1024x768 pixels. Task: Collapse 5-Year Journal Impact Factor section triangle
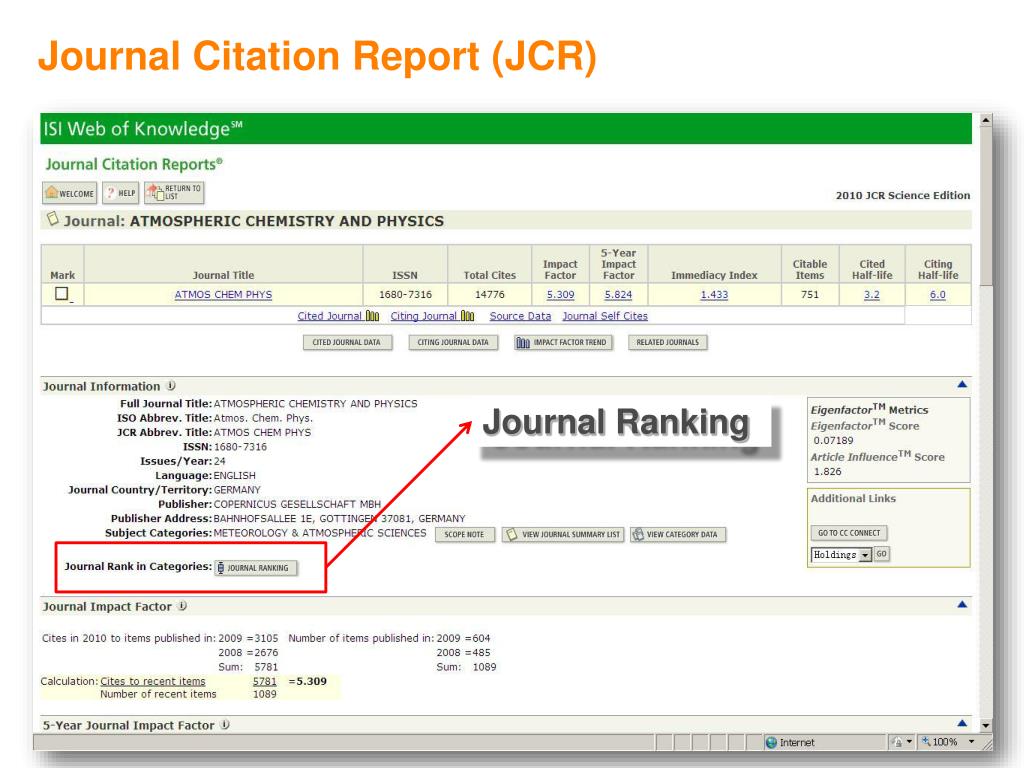coord(962,724)
